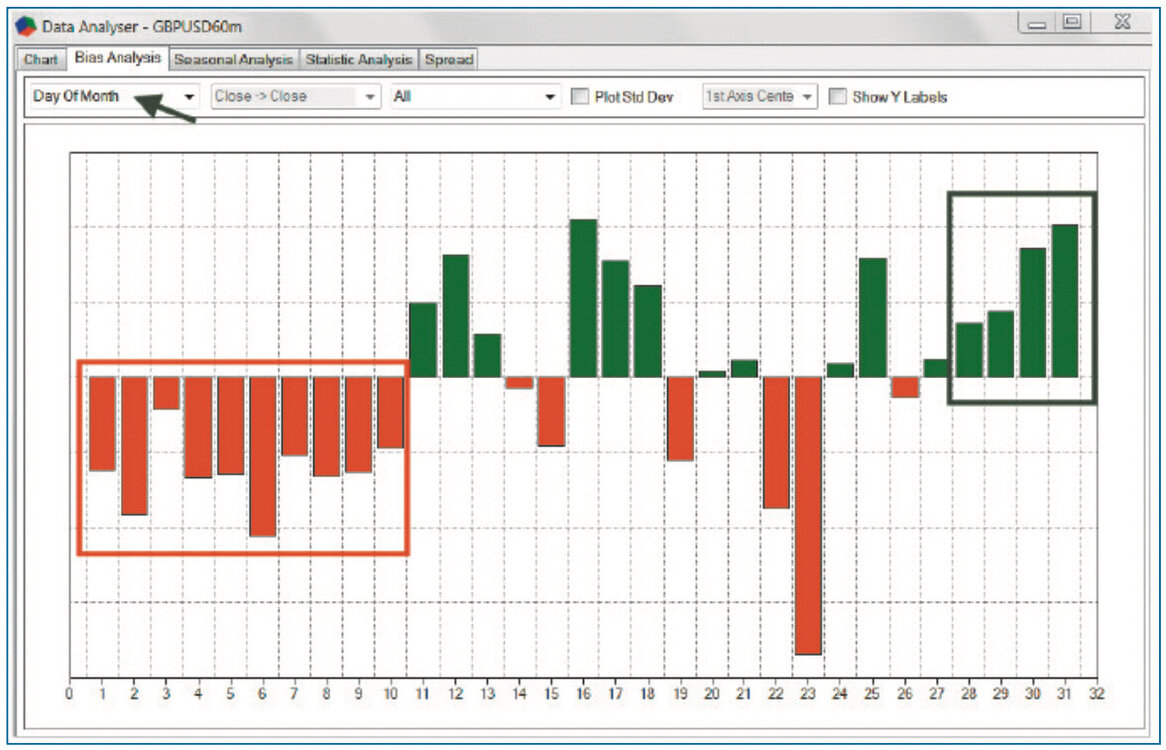Open the Seasonal Analysis tab
Viewport: 1166px width, 750px height.
[233, 59]
